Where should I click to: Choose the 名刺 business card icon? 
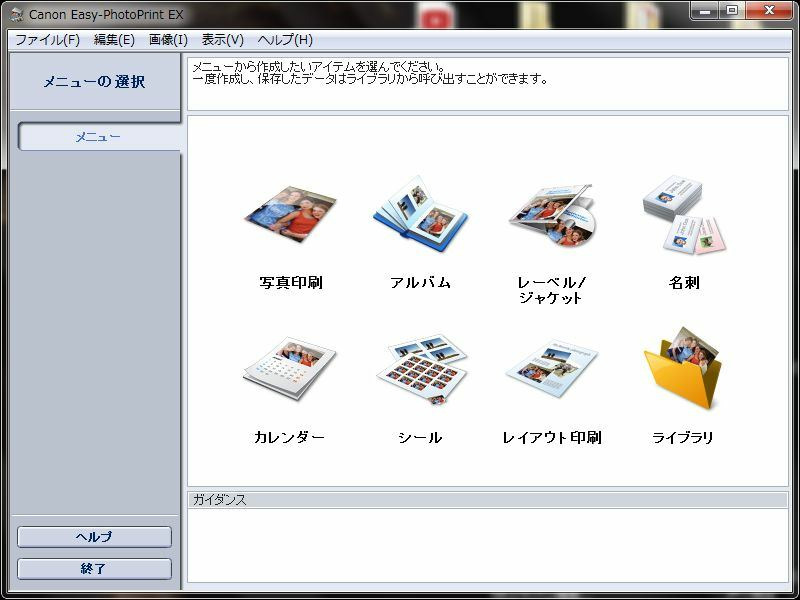pos(684,215)
